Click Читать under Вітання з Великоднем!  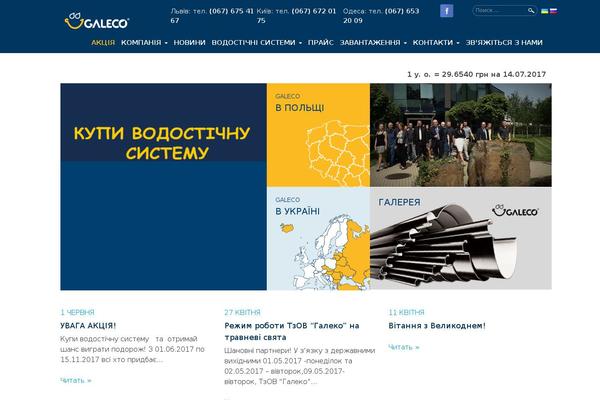point(404,347)
